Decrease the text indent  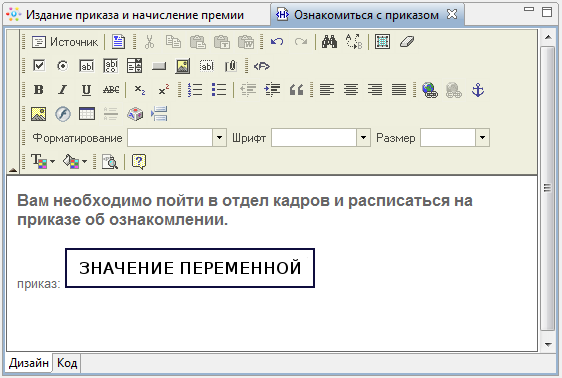pos(248,90)
